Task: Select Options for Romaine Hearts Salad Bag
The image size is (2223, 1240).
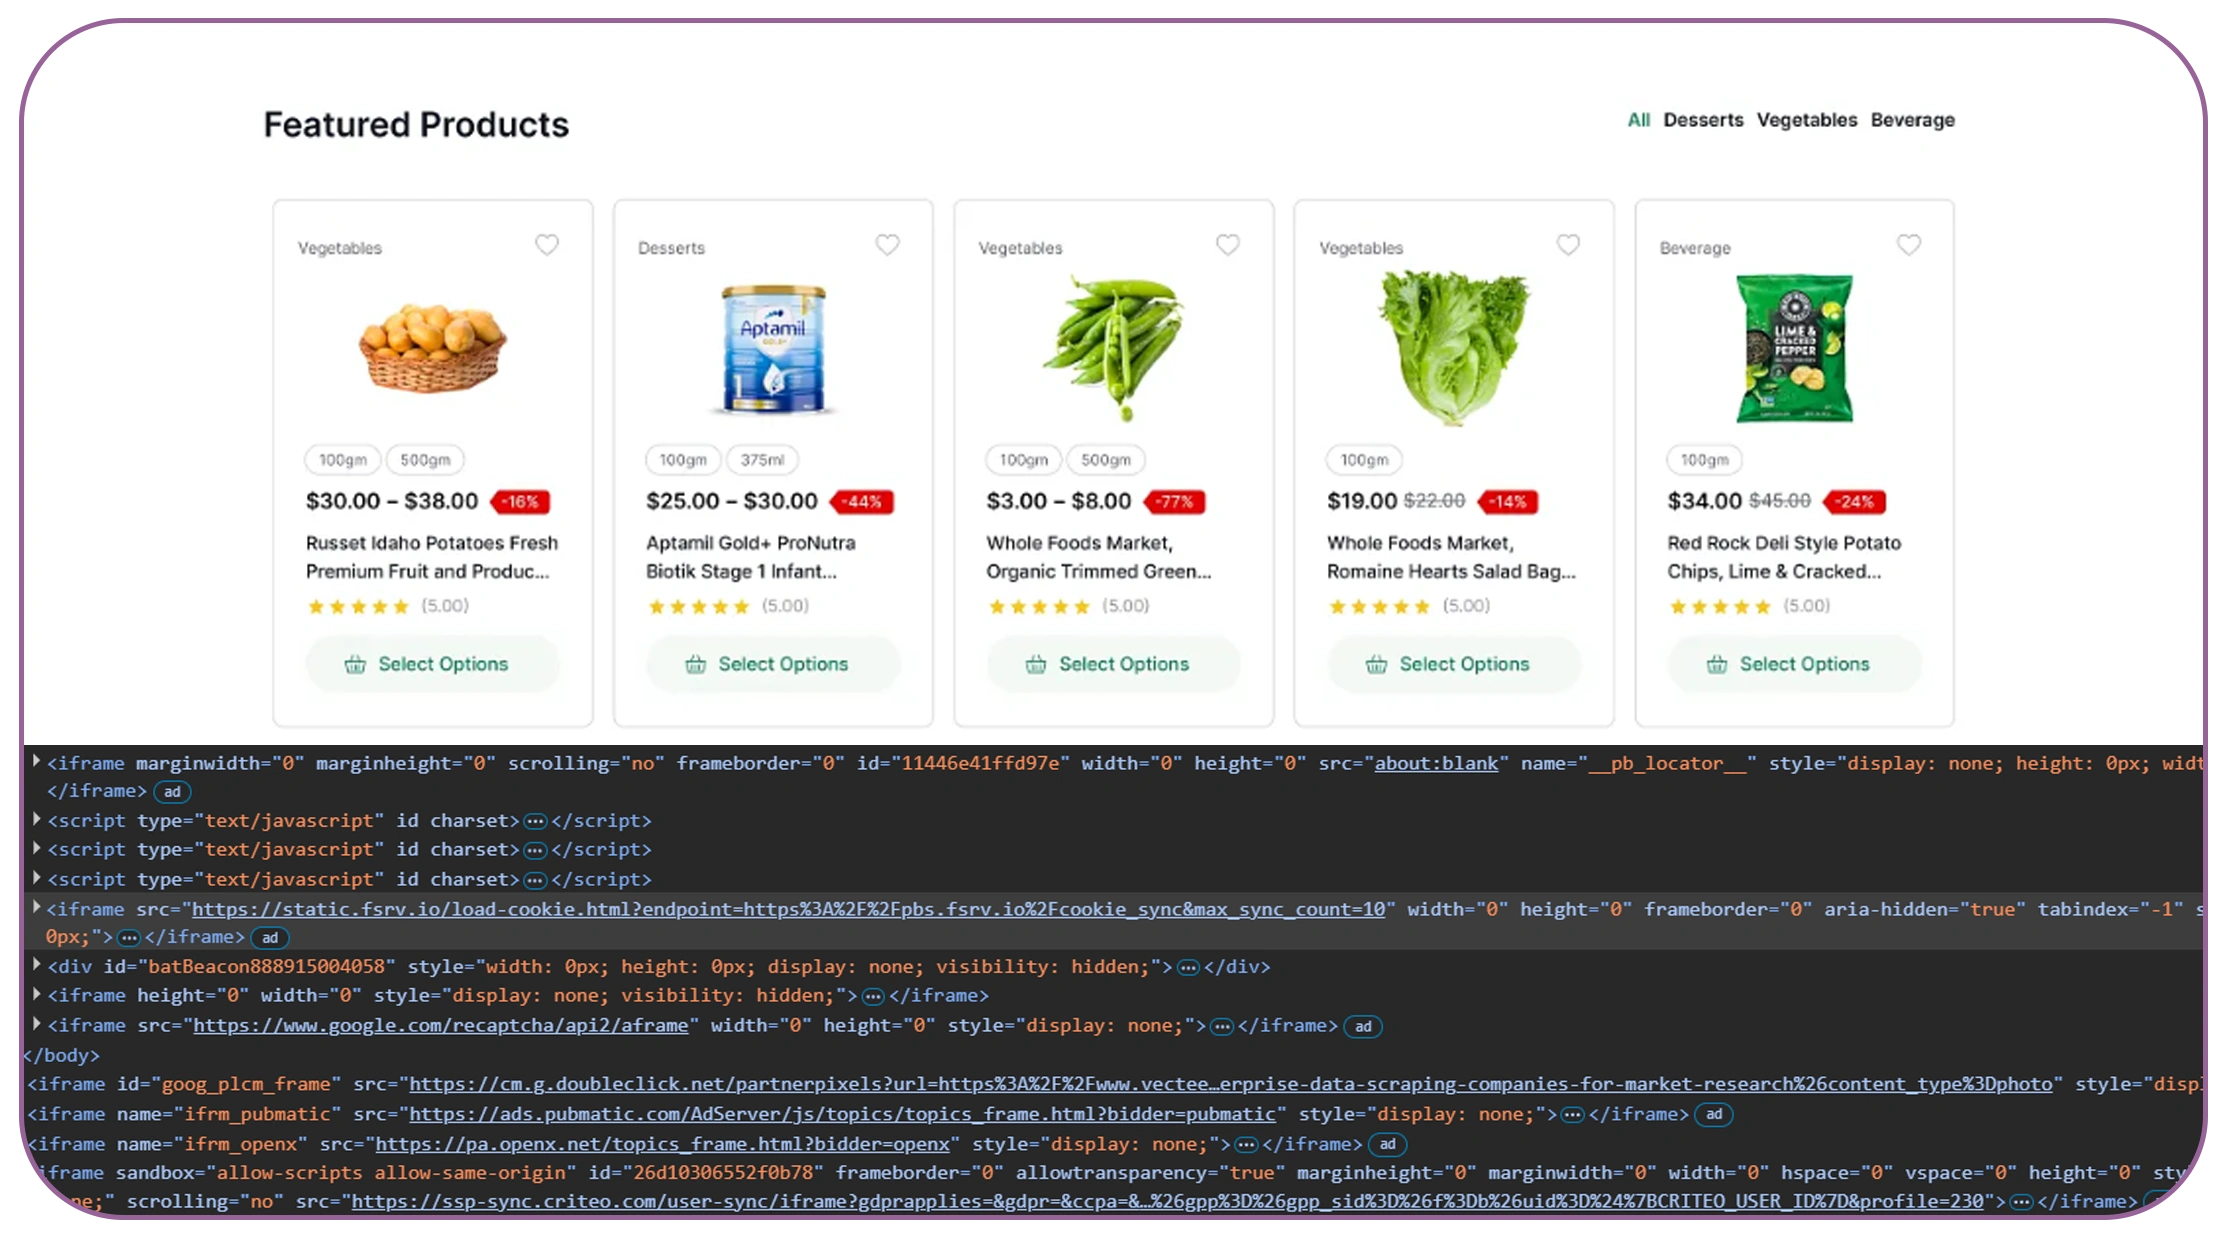Action: (x=1454, y=664)
